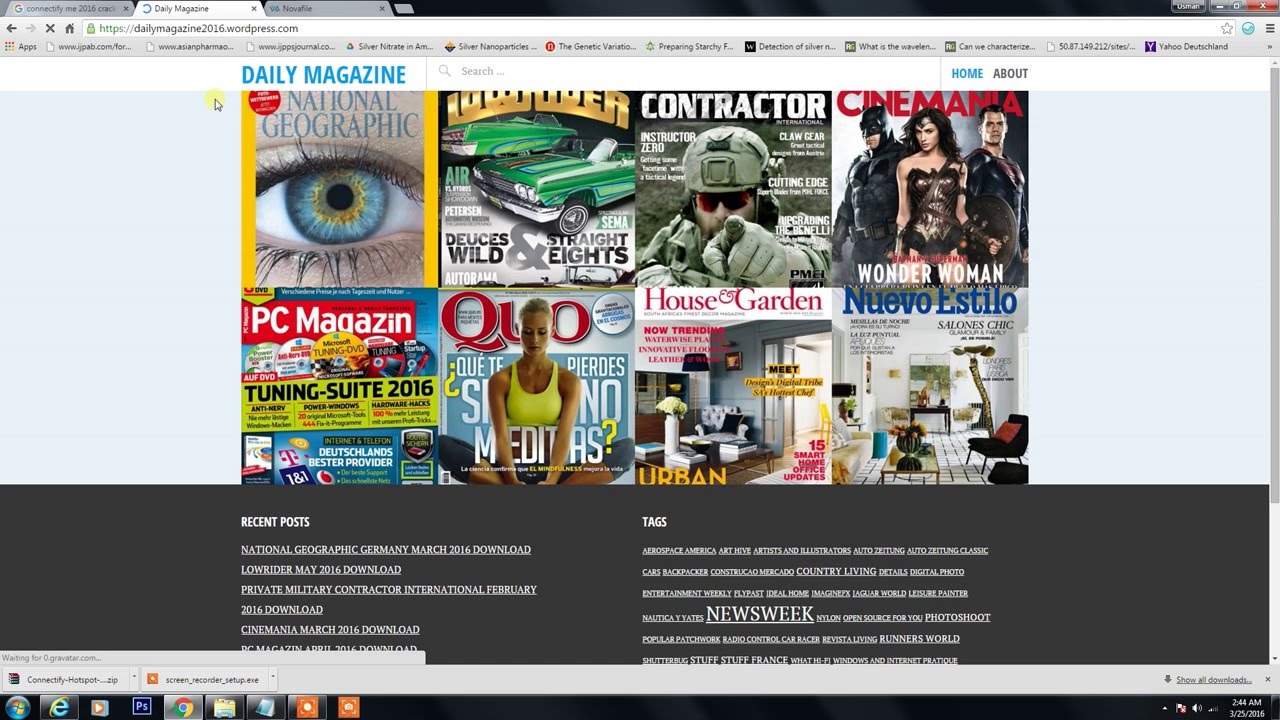Click the NEWSWEEK tag
The image size is (1280, 720).
(760, 614)
